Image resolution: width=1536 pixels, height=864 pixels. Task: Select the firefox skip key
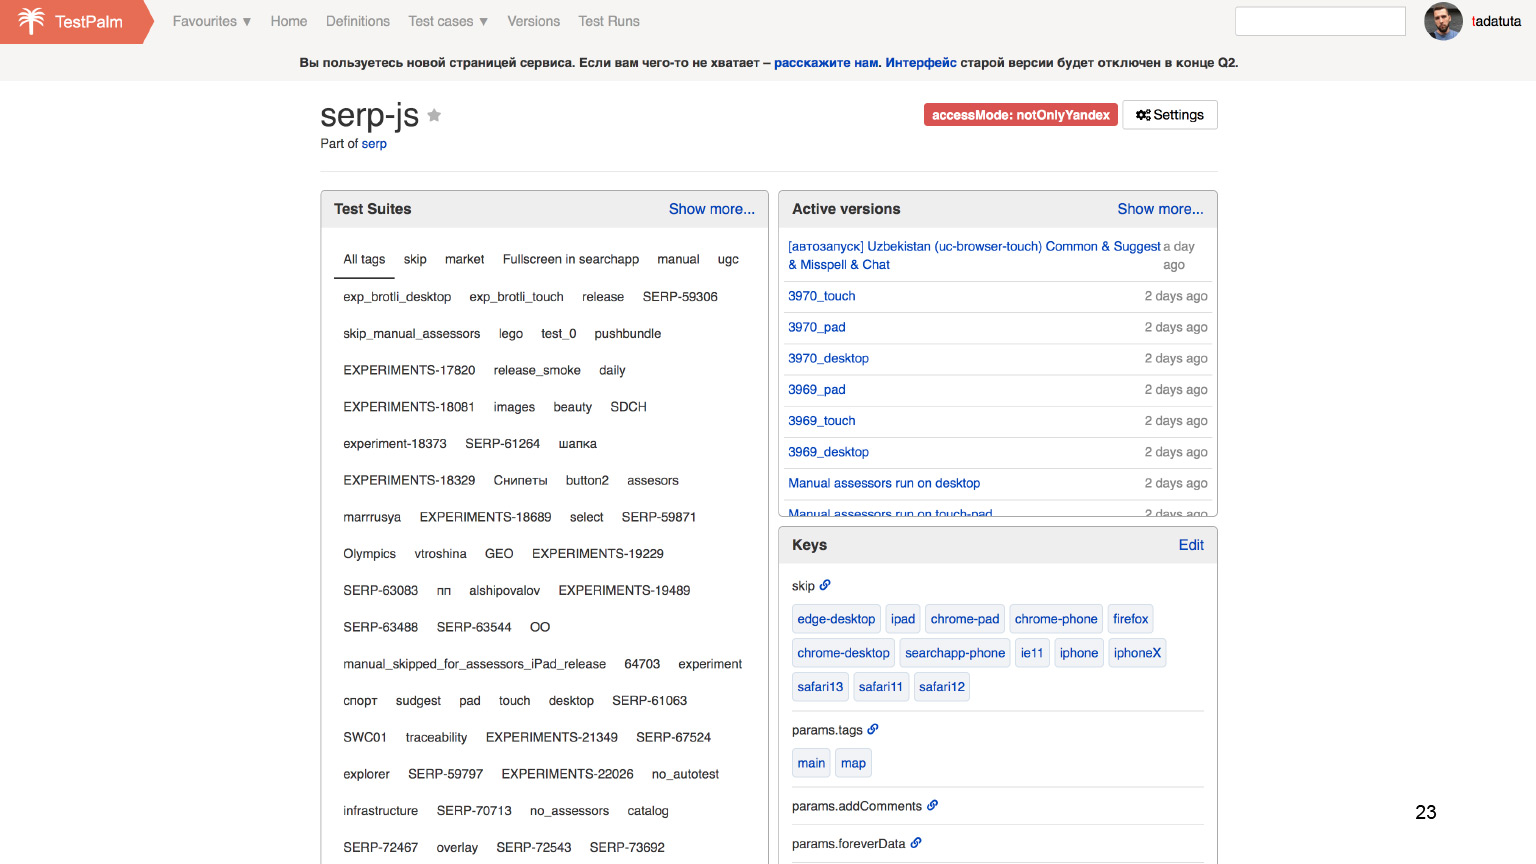[1131, 619]
